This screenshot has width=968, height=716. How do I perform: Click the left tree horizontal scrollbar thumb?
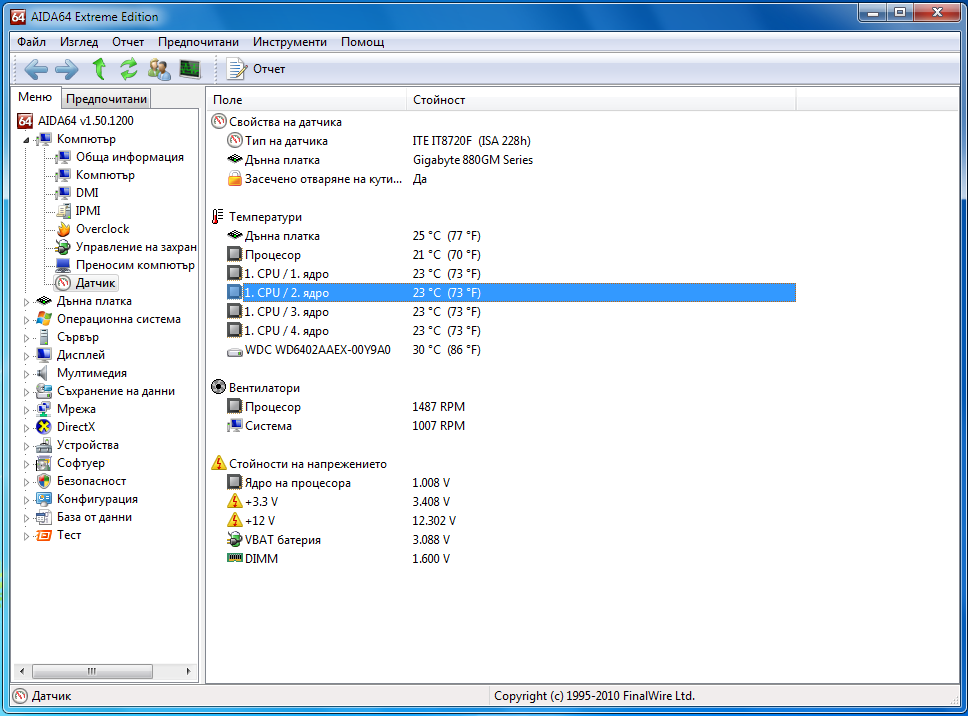(92, 671)
